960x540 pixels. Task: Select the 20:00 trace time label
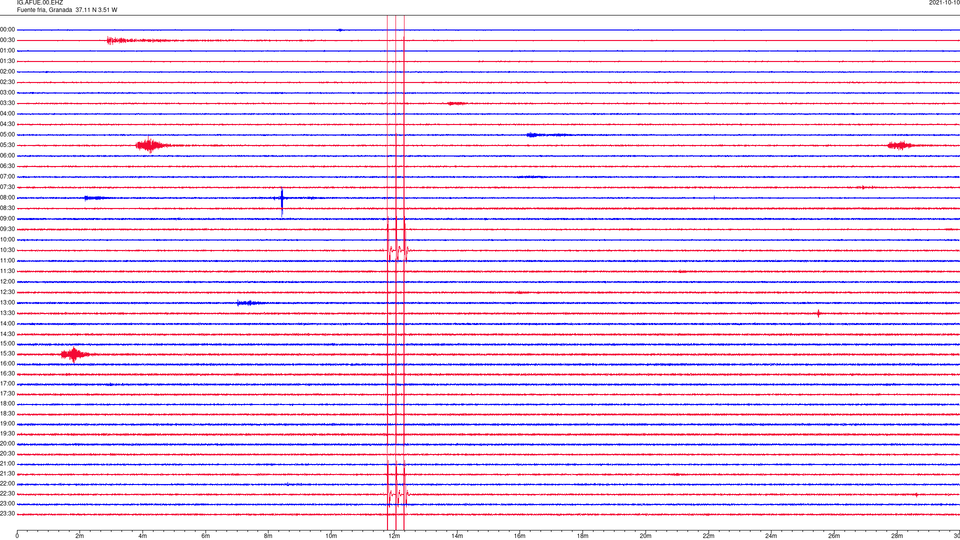coord(8,443)
